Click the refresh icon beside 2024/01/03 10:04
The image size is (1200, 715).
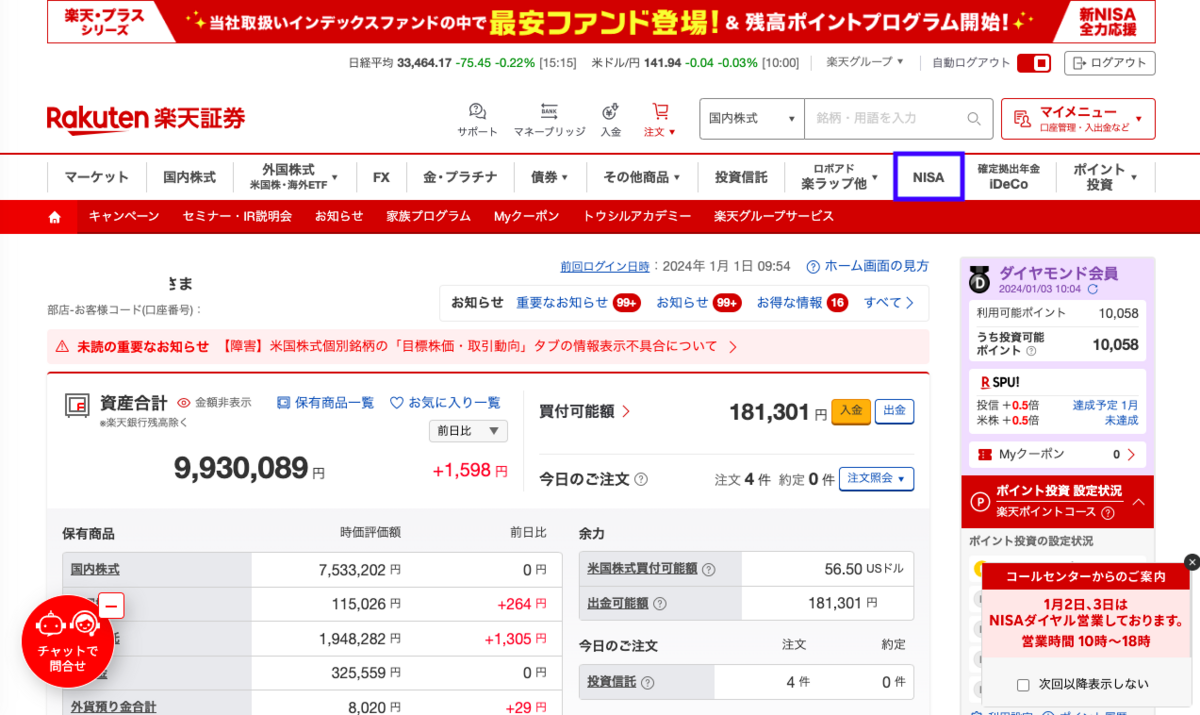pos(1093,289)
